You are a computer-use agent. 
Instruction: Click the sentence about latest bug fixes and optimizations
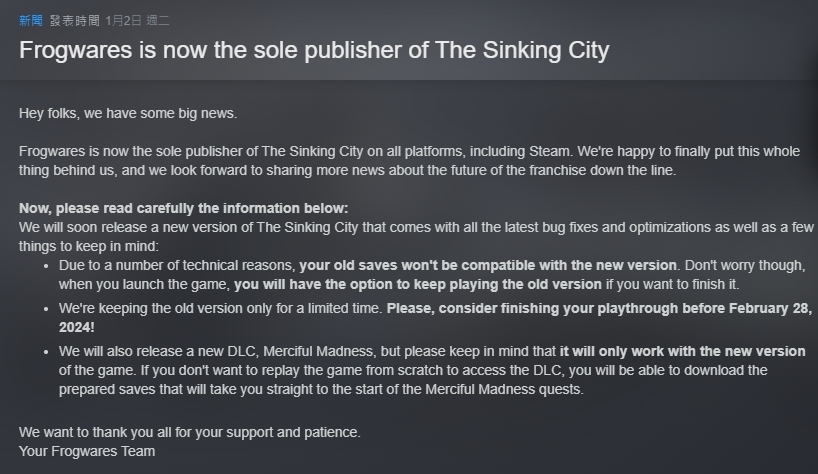pos(416,237)
